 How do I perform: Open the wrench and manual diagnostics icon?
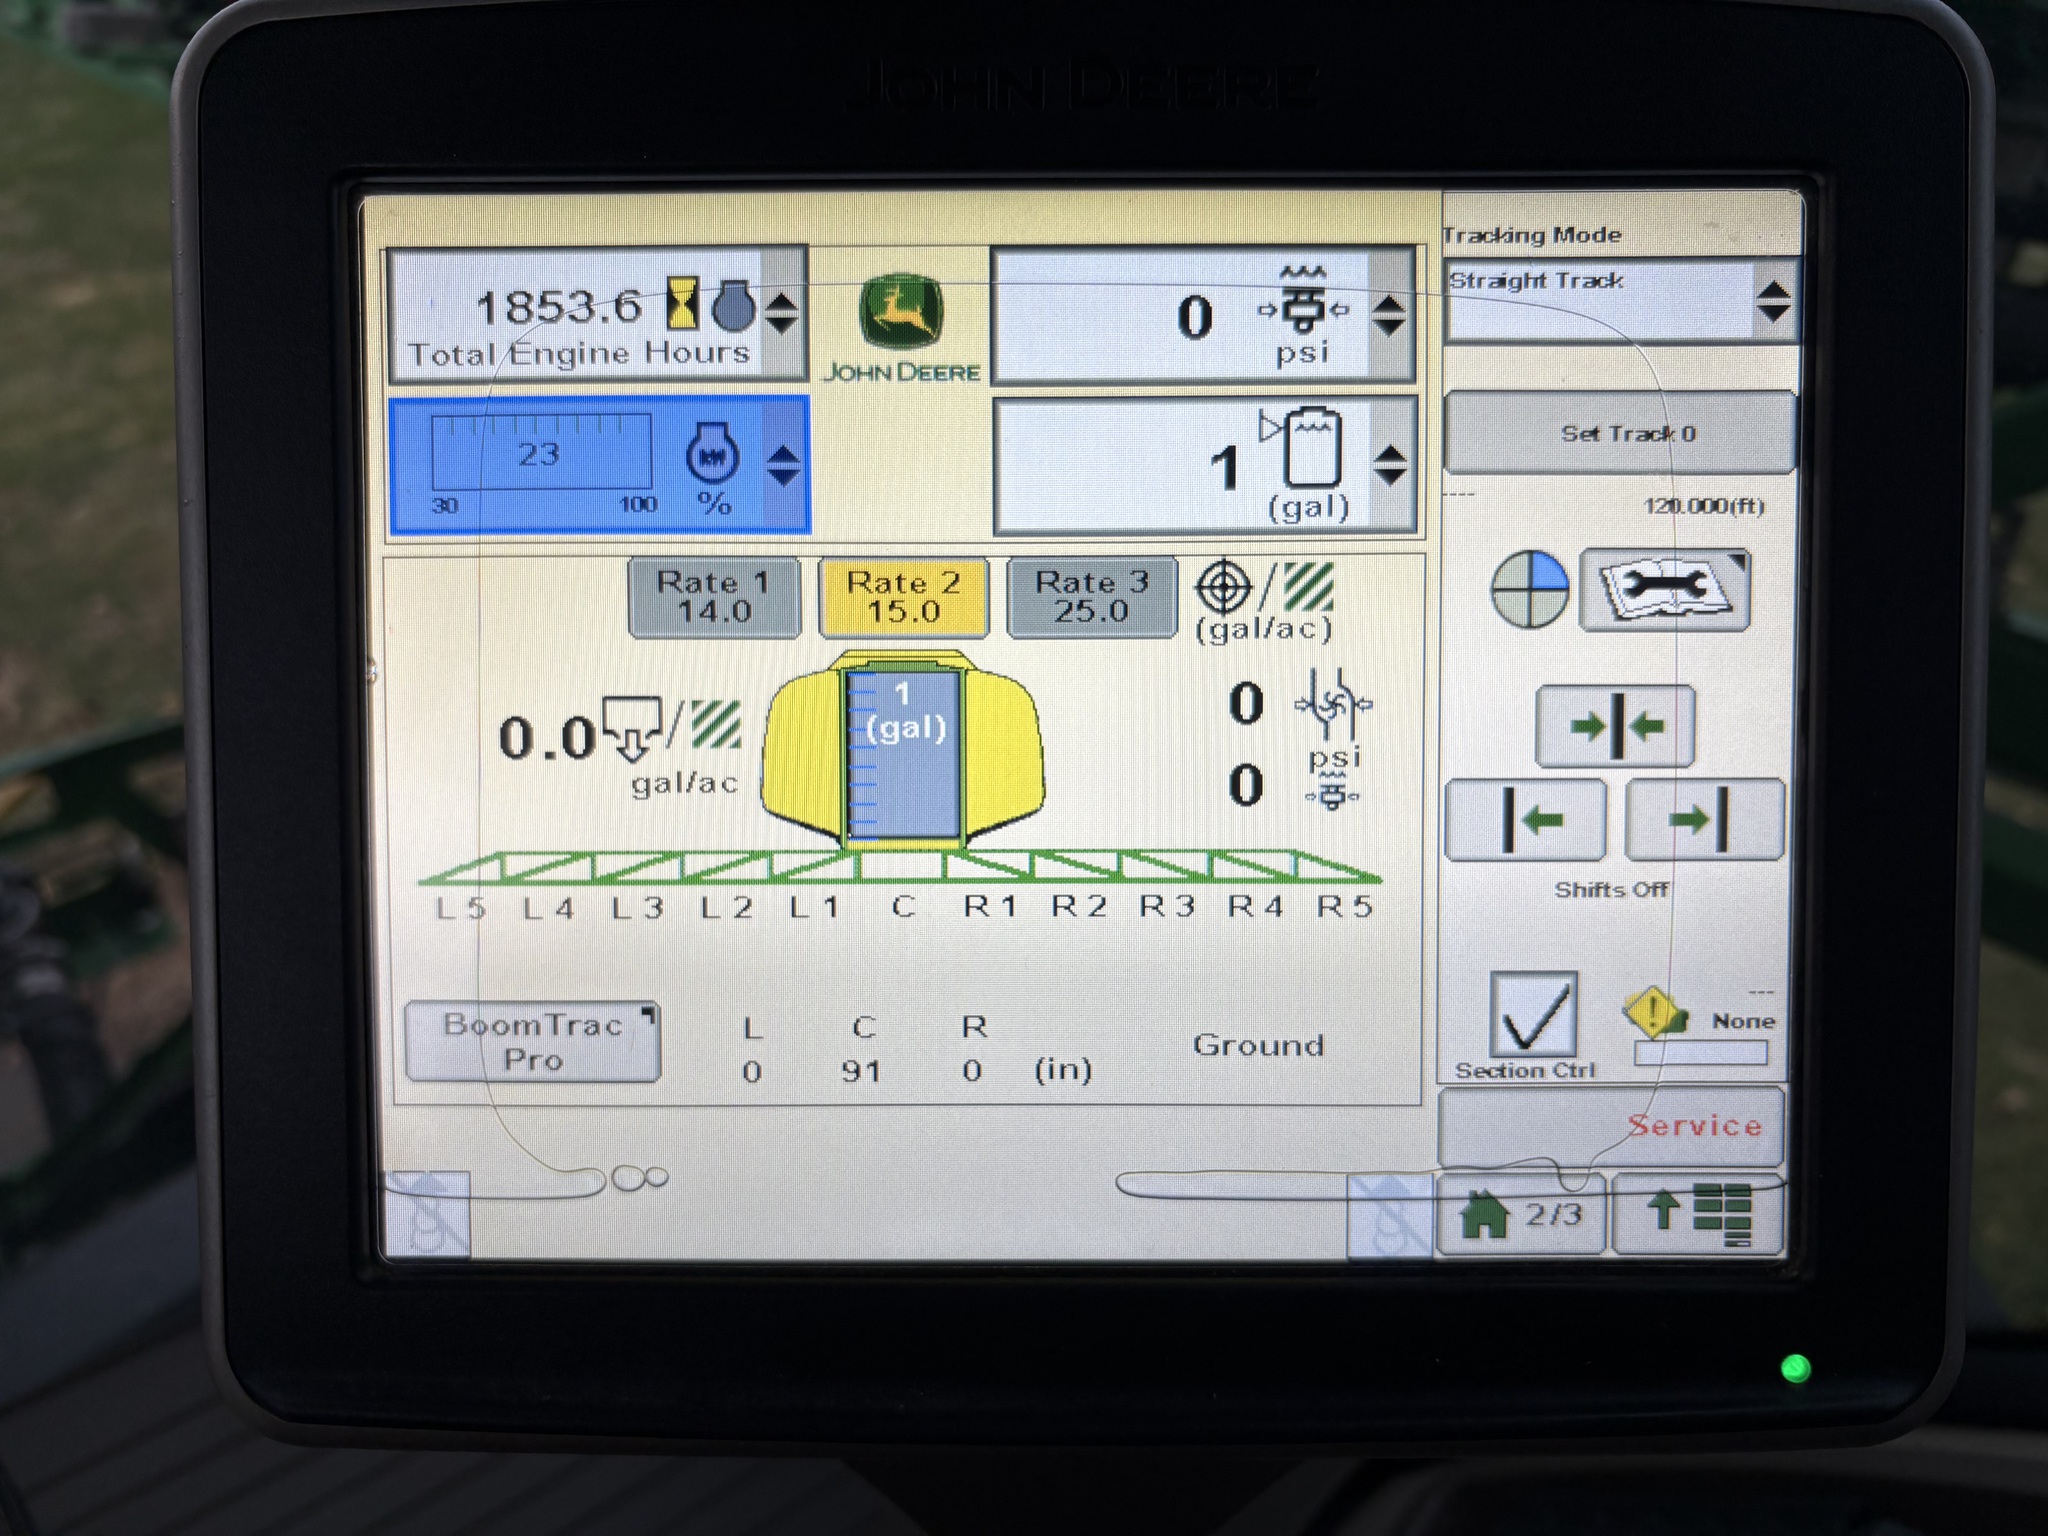pyautogui.click(x=1664, y=590)
